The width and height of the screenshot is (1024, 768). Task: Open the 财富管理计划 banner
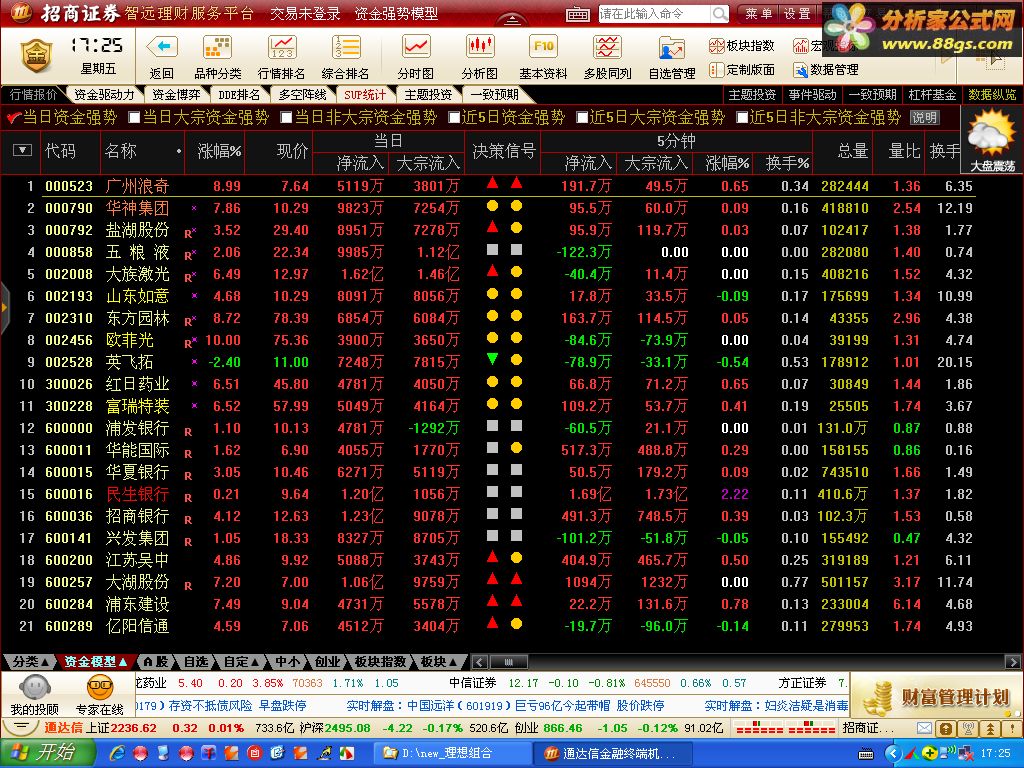[936, 697]
